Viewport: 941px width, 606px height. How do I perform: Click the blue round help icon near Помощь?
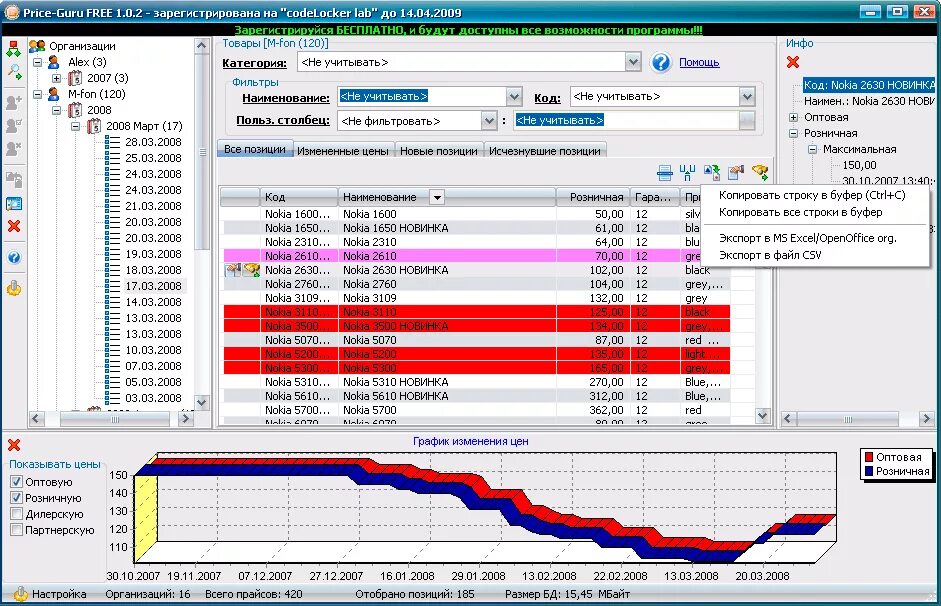661,62
